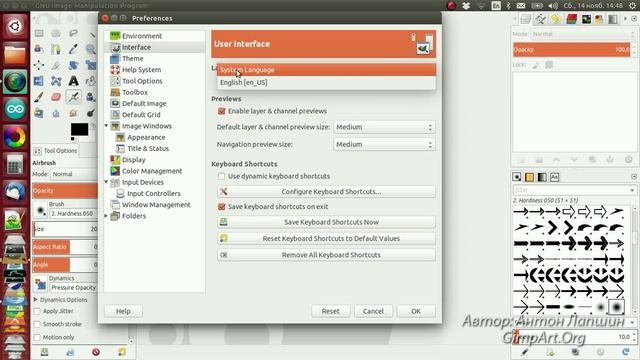Click Reset button in Preferences dialog

point(330,311)
